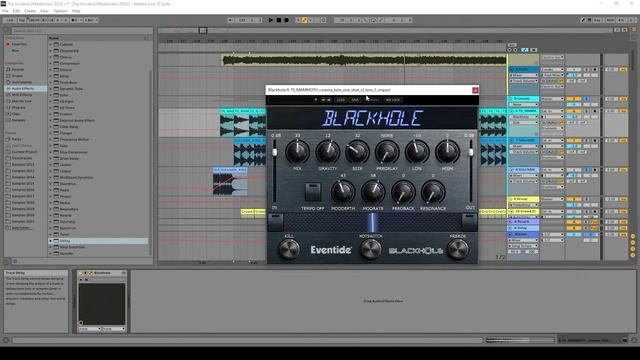Image resolution: width=640 pixels, height=360 pixels.
Task: Open the Edit menu
Action: tap(16, 11)
